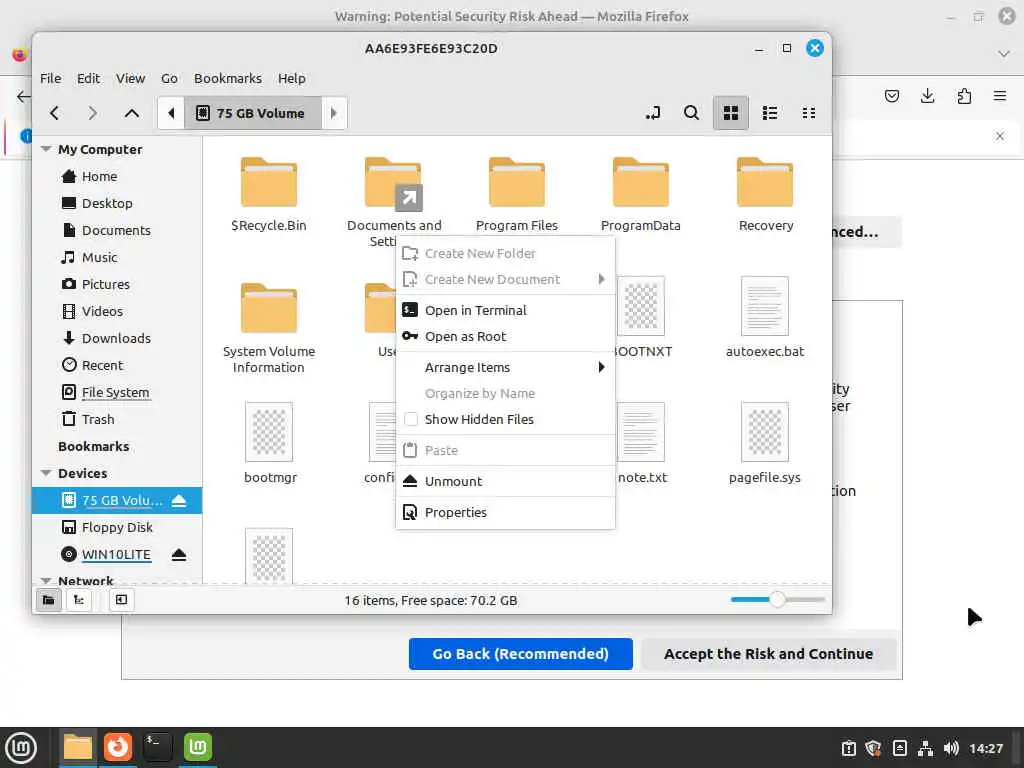Open Linux Mint start menu

click(22, 748)
